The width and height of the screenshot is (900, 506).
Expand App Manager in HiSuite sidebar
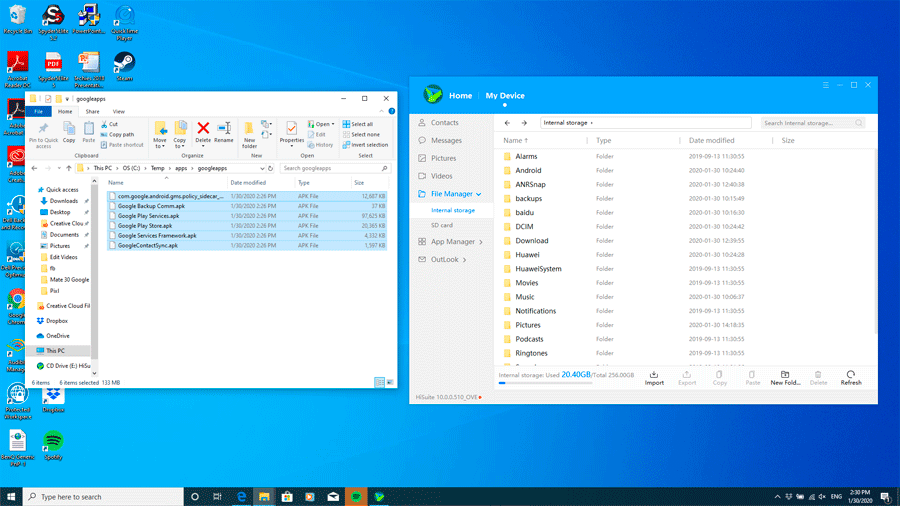point(480,242)
